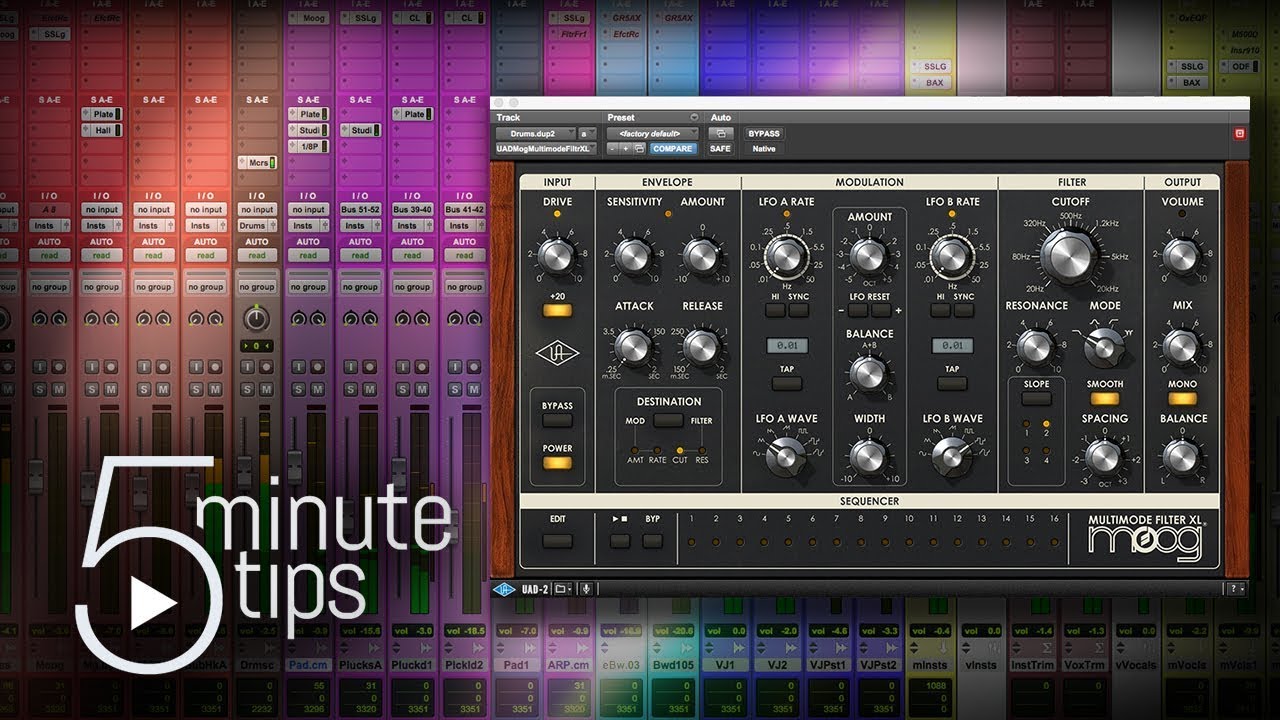Image resolution: width=1280 pixels, height=720 pixels.
Task: Click the input DRIVE knob
Action: click(557, 258)
